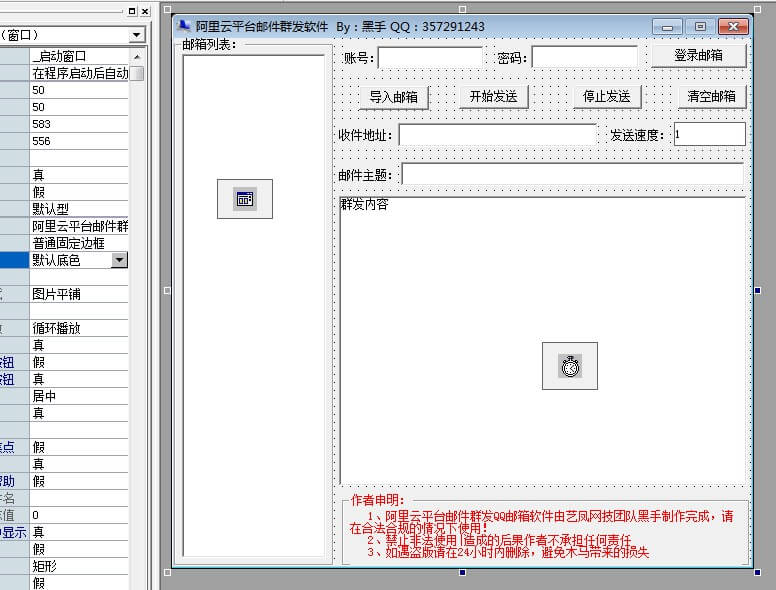Click the 普通固定边框 border property value

tap(79, 243)
